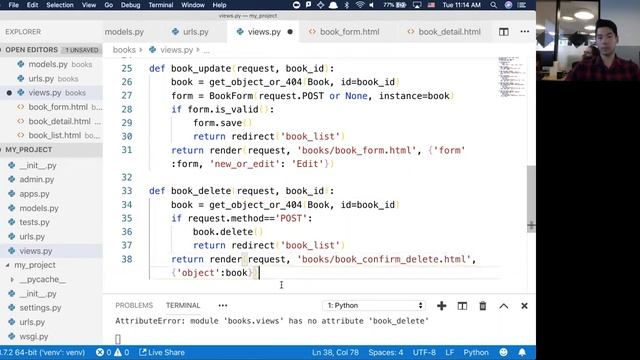Click the clock Tue 11:14 AM
This screenshot has height=360, width=640.
tap(462, 5)
